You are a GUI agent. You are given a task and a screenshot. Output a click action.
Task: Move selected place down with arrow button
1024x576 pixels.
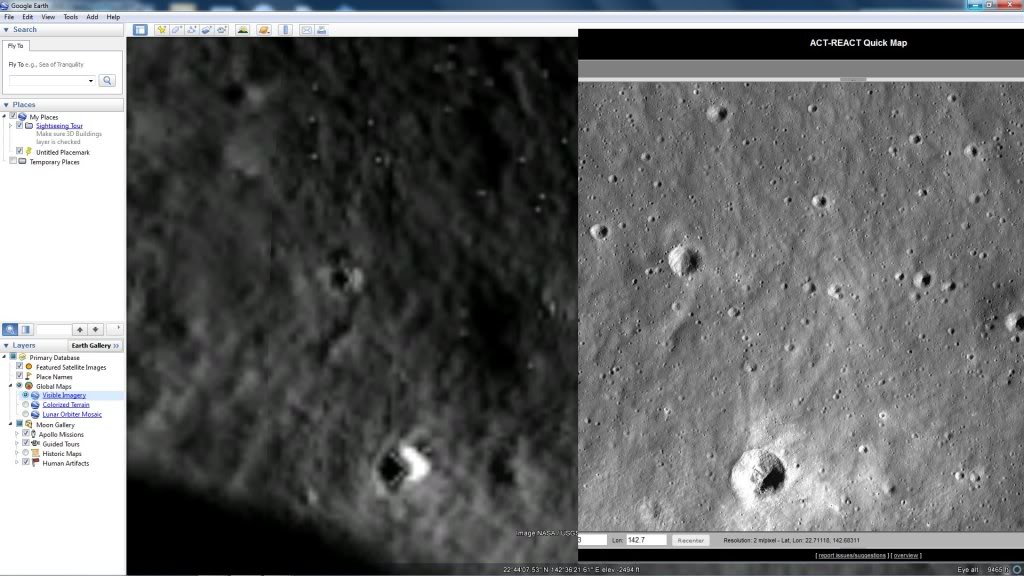(95, 329)
